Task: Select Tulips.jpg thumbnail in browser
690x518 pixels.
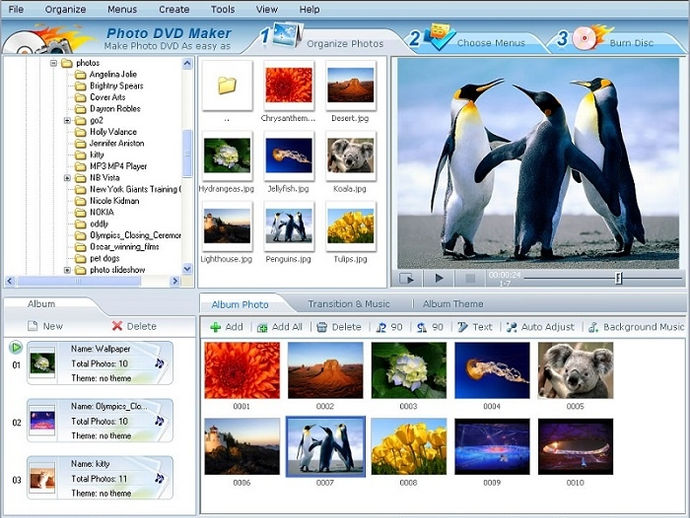Action: pyautogui.click(x=351, y=226)
